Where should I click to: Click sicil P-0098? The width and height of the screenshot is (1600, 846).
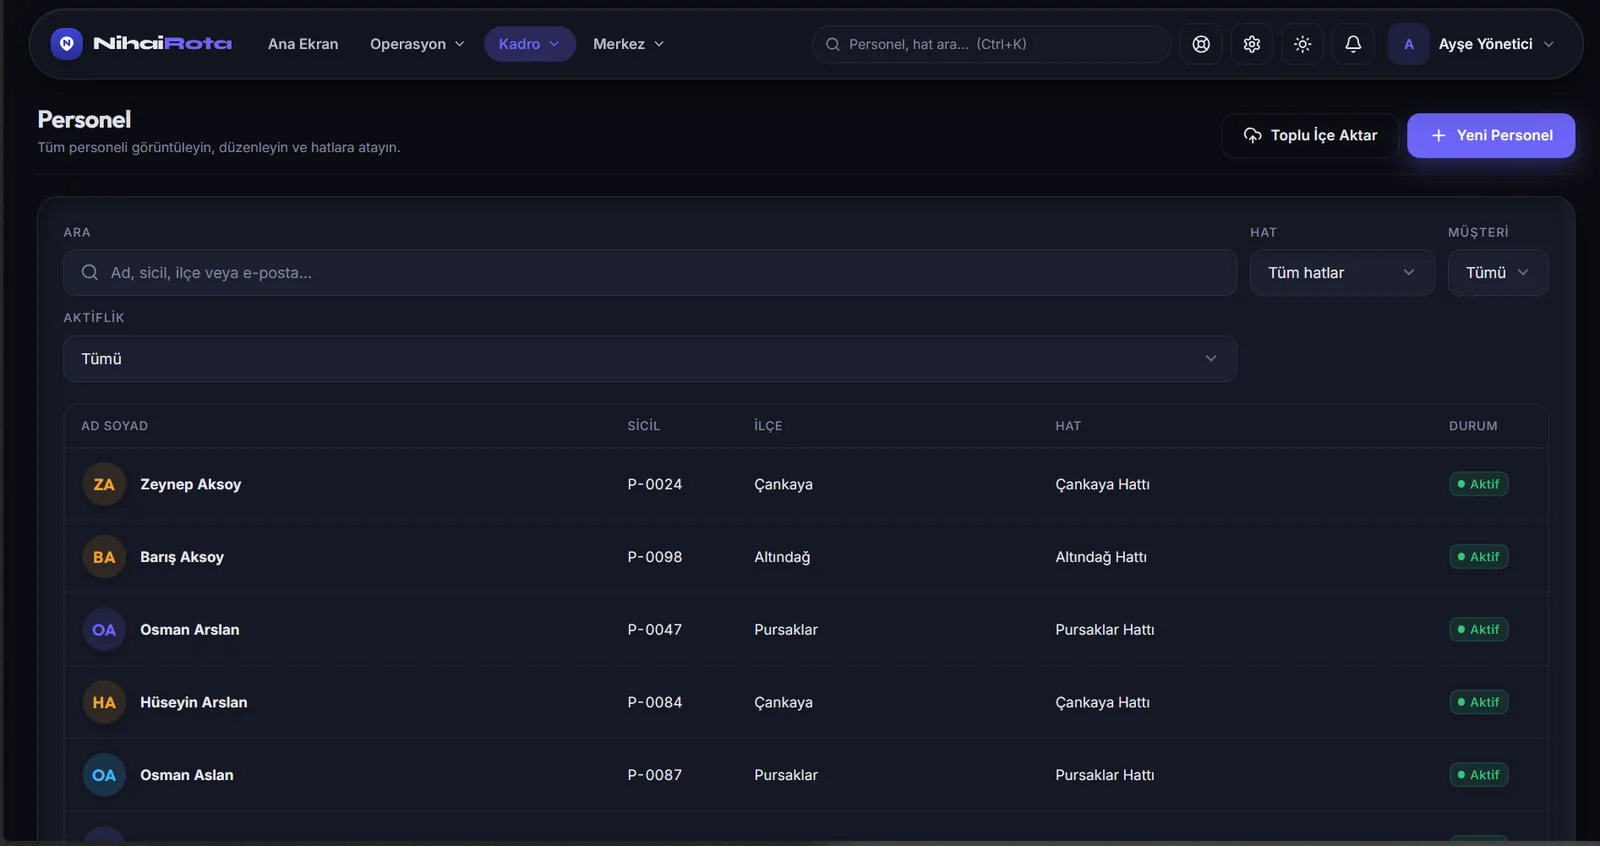coord(655,557)
